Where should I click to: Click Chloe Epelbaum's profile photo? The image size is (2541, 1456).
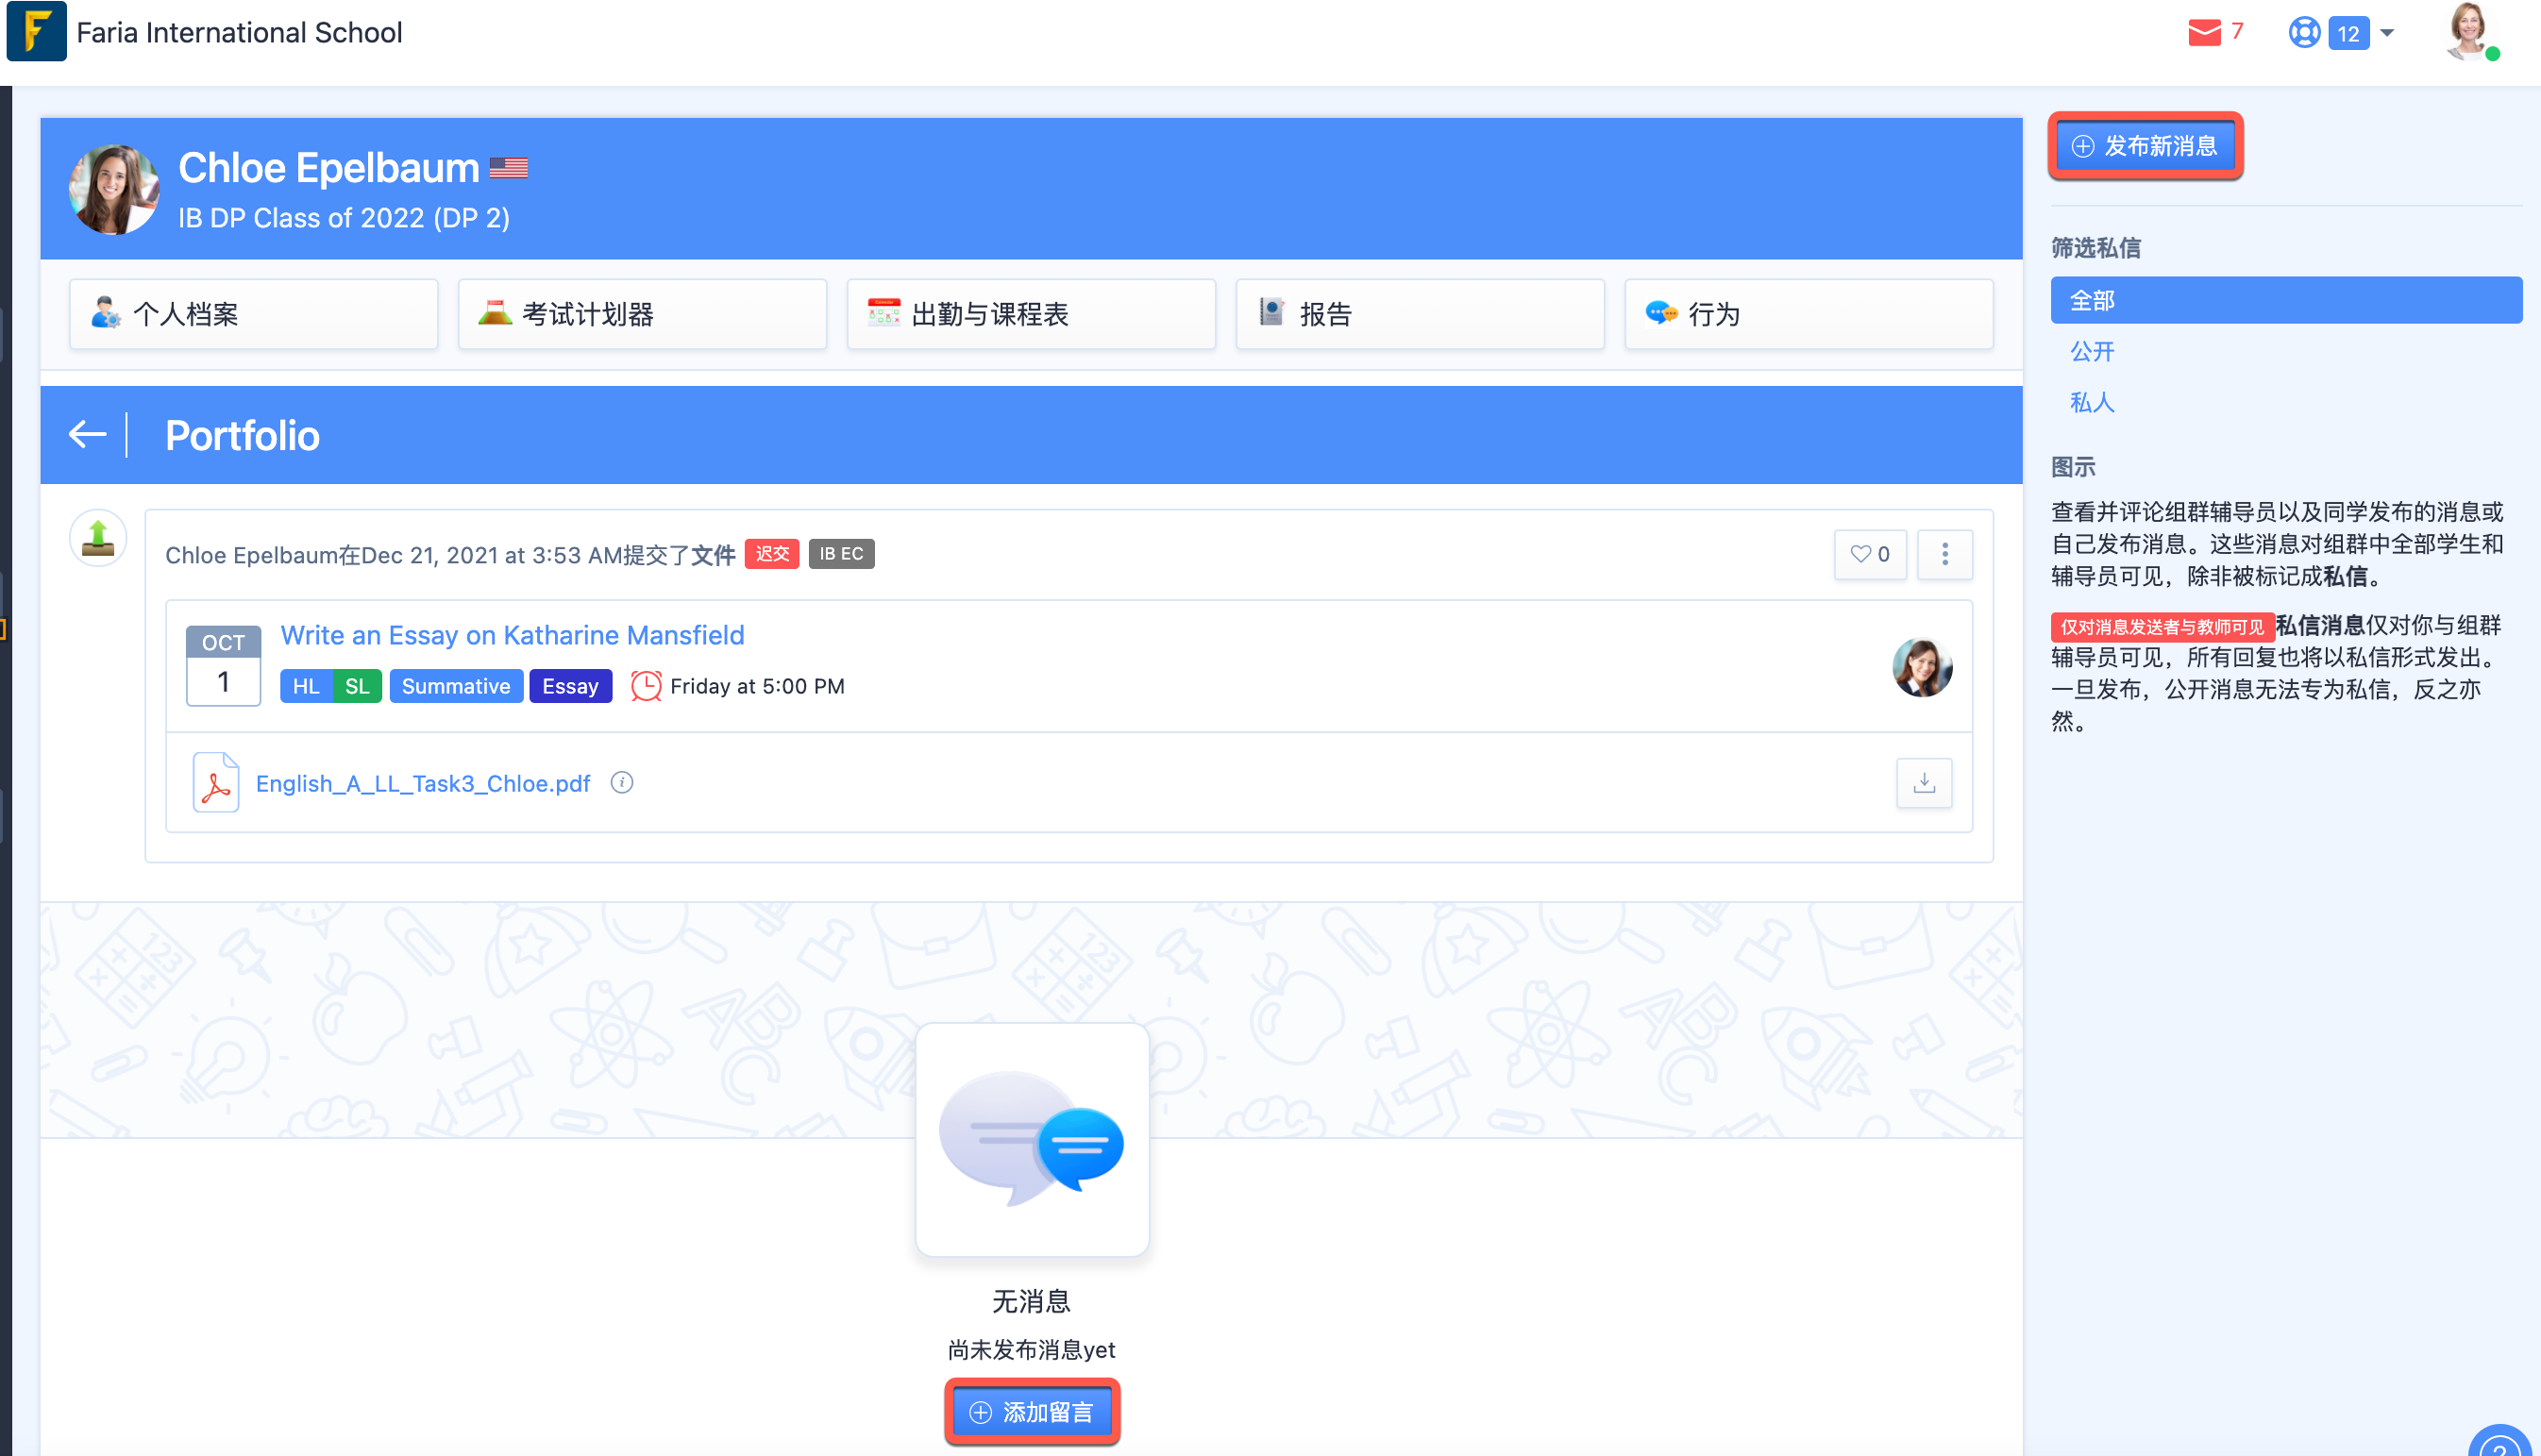(114, 189)
